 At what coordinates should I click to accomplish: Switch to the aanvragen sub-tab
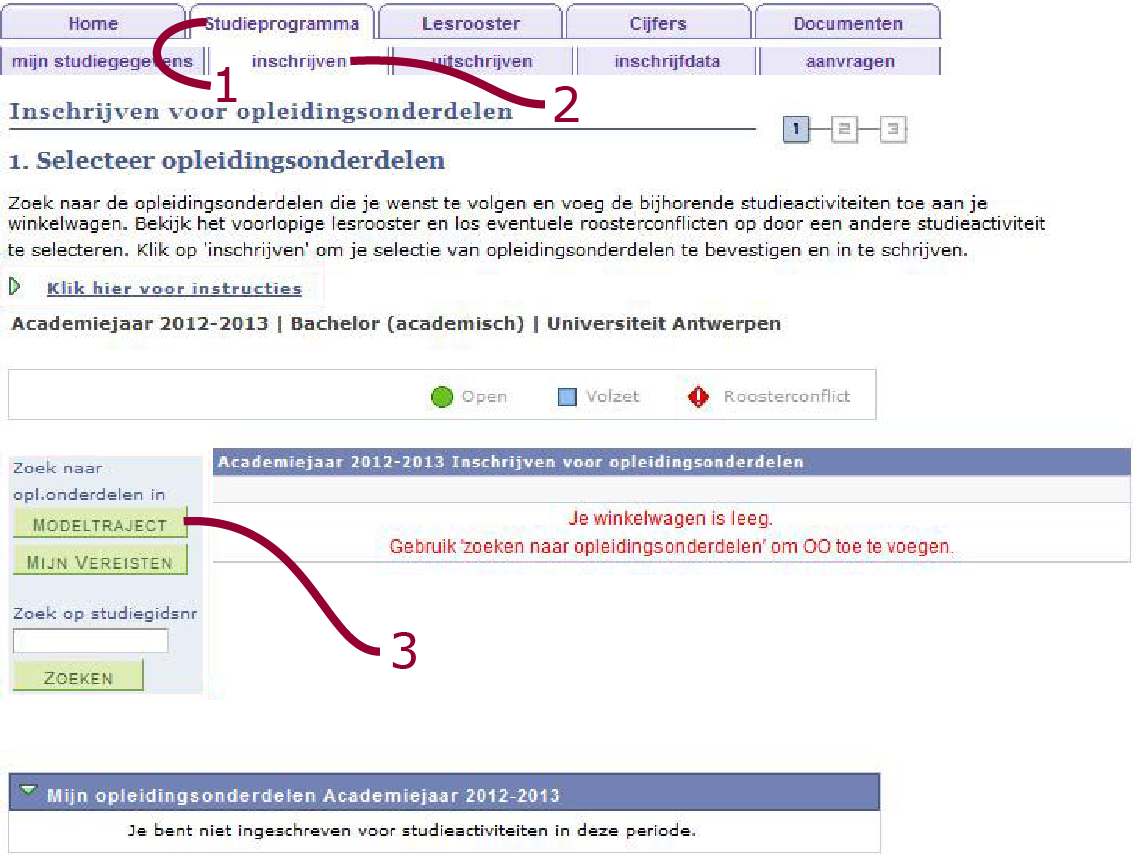[x=850, y=62]
